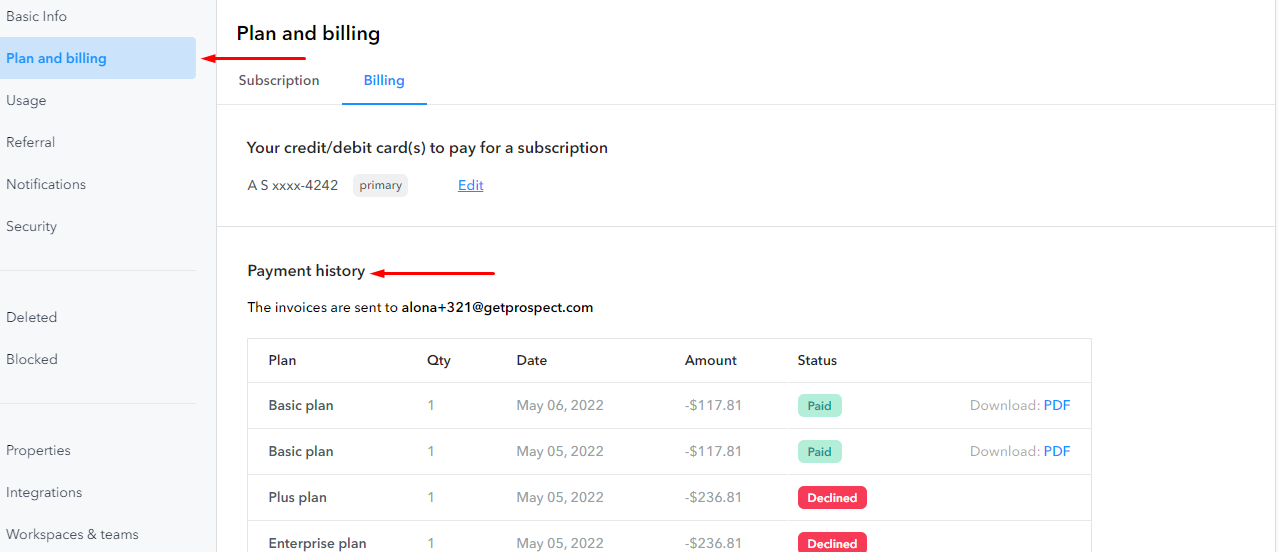Select Plan and billing in sidebar

(x=98, y=58)
